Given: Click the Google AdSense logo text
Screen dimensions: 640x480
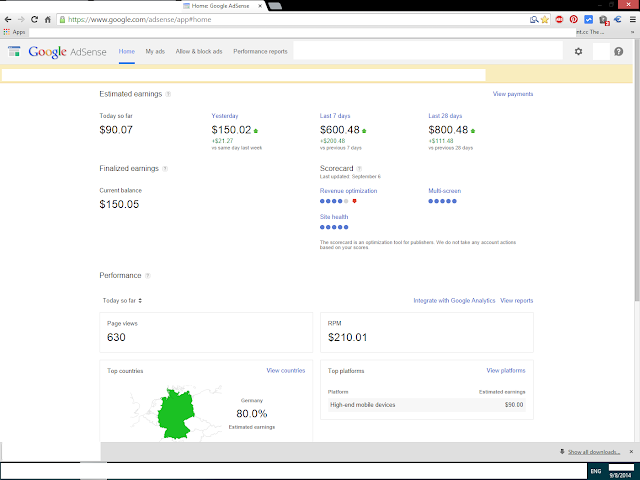Looking at the screenshot, I should [67, 52].
